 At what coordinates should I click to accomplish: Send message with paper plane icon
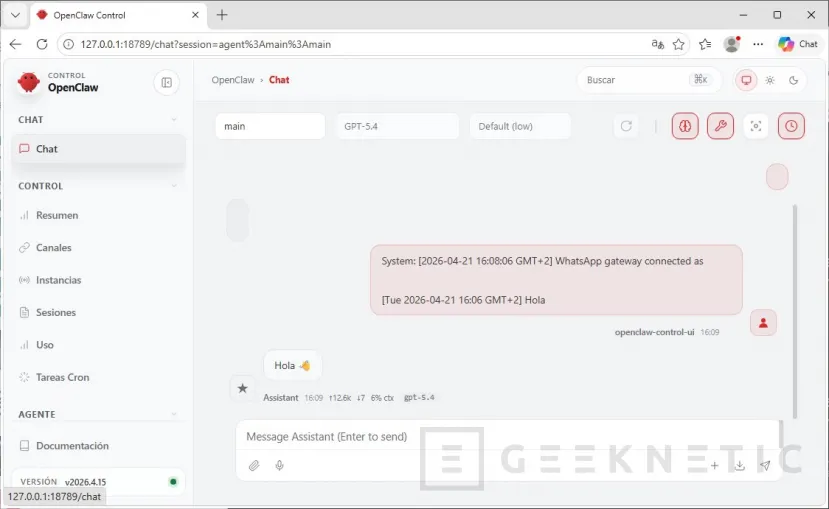click(x=765, y=466)
